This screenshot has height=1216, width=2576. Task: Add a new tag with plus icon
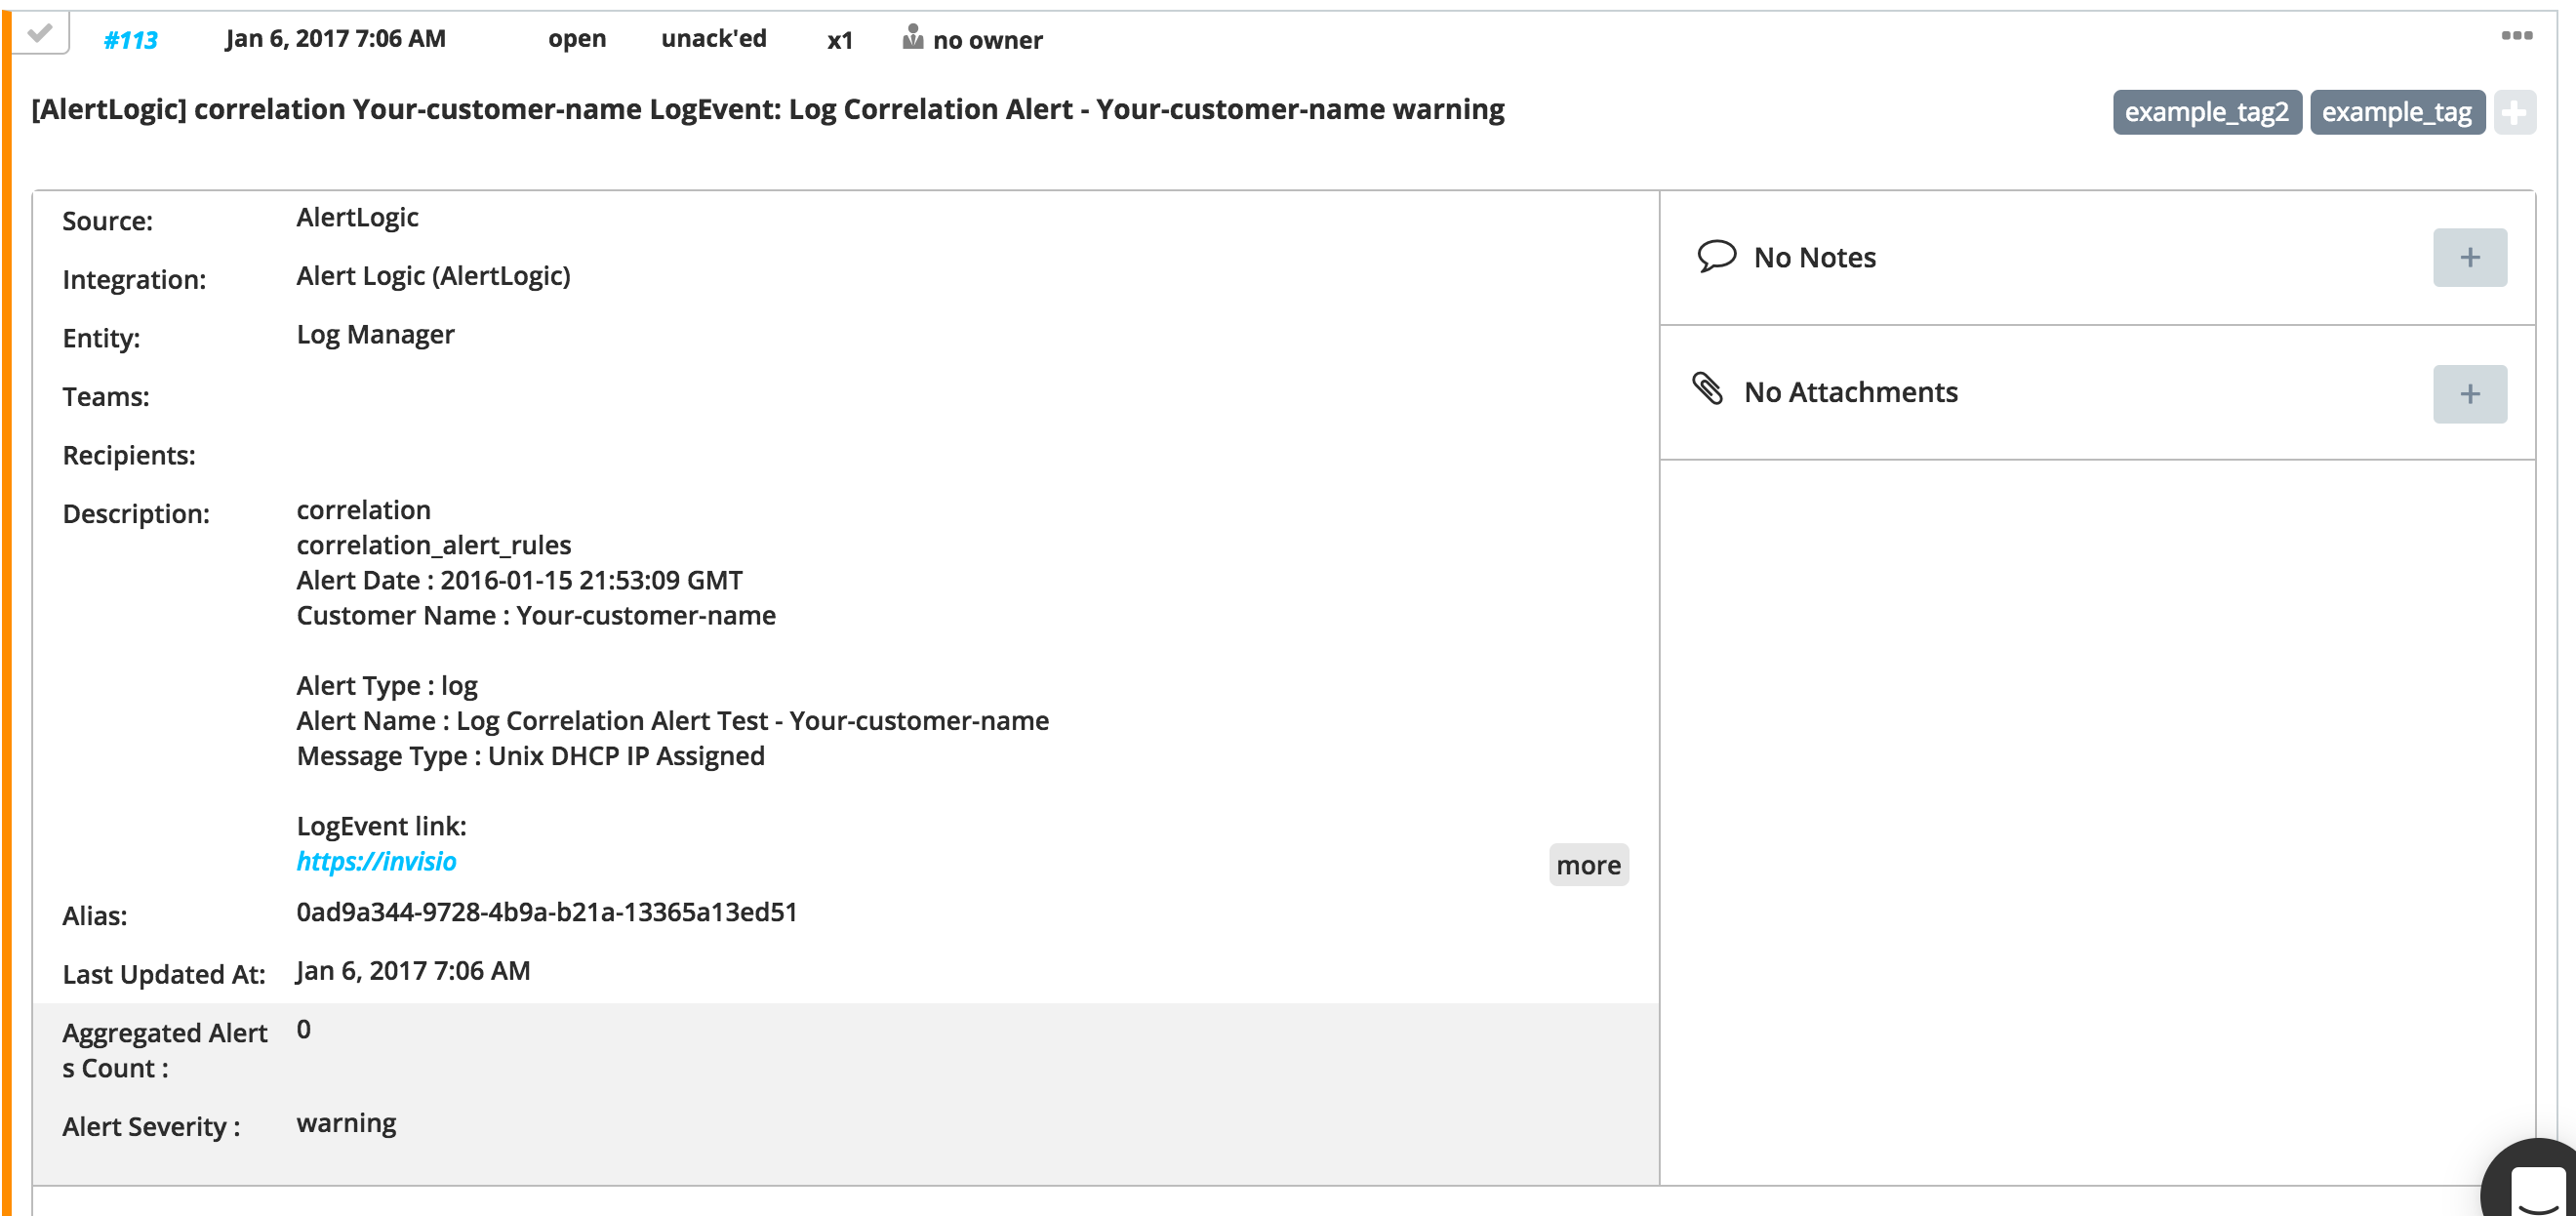tap(2513, 112)
